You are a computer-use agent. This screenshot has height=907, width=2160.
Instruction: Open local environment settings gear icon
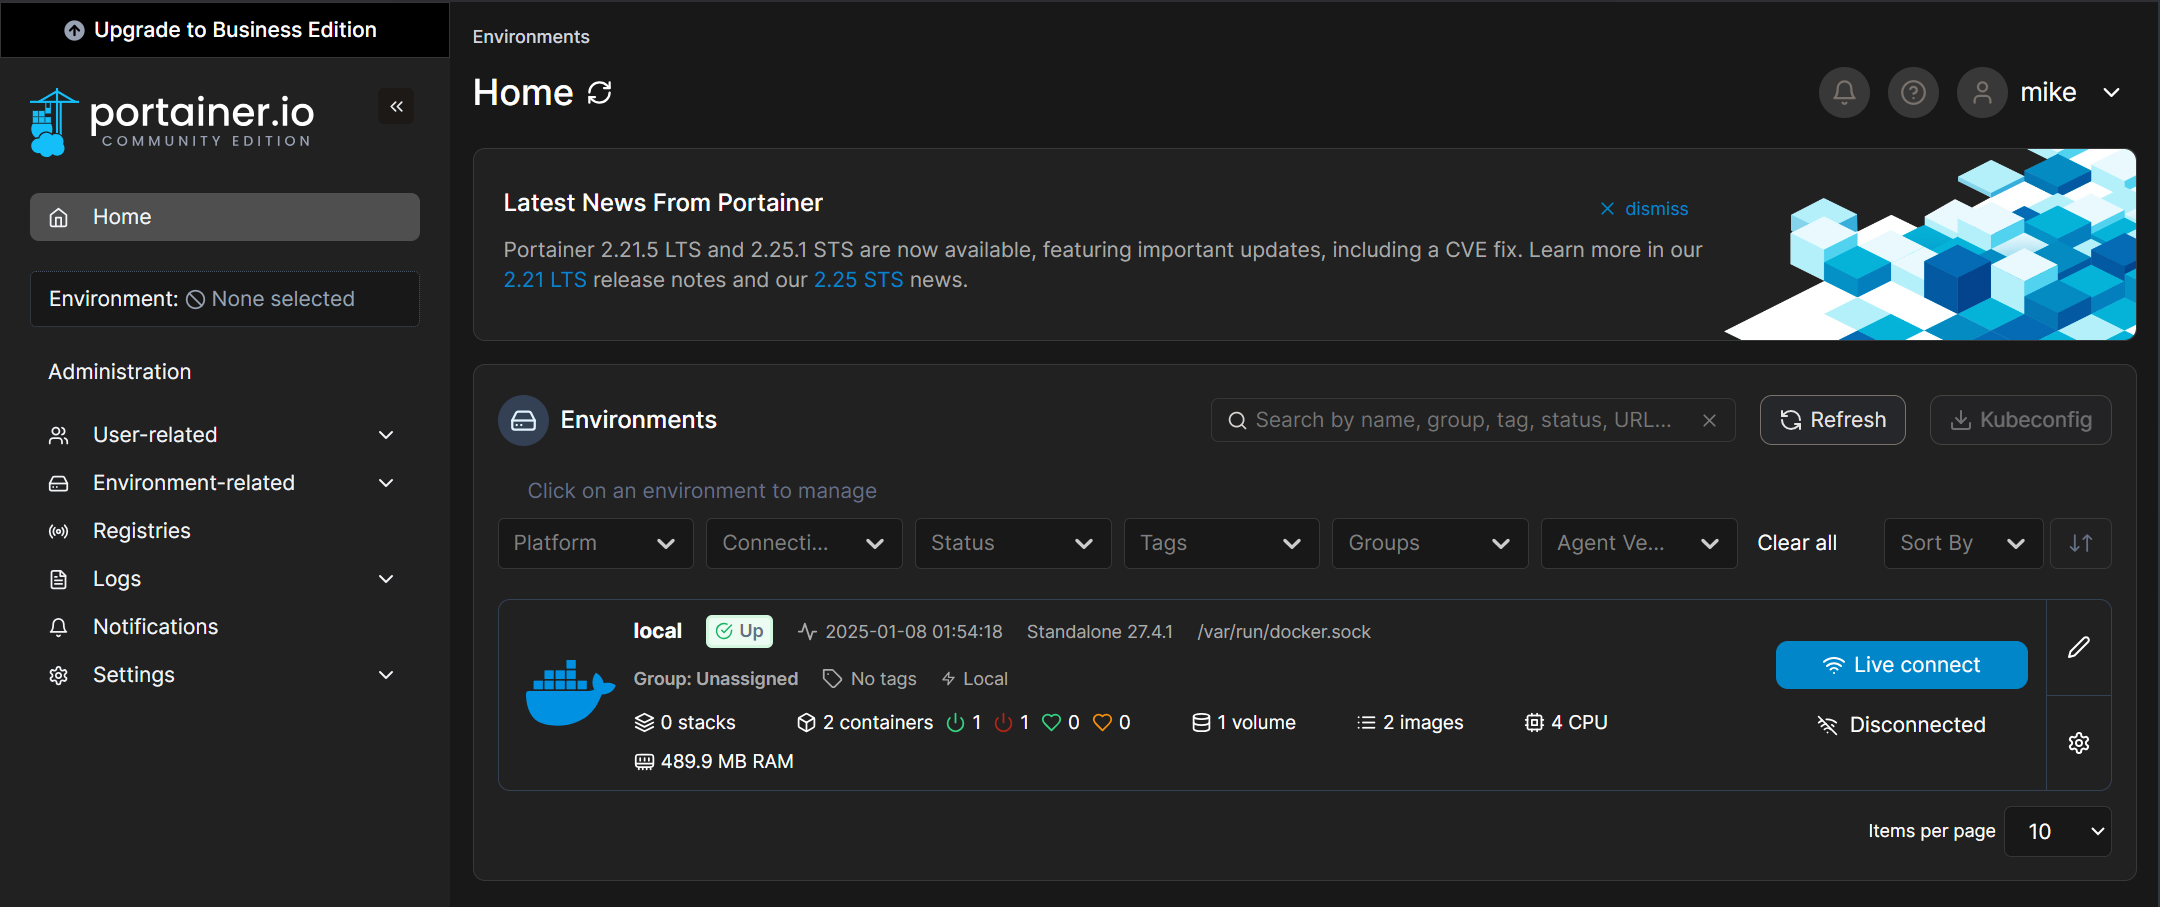point(2079,743)
